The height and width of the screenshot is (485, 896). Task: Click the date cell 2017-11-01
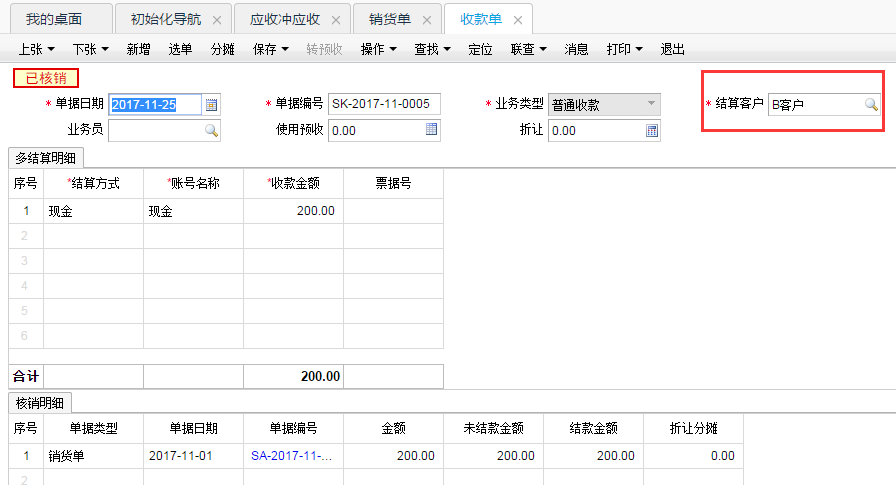click(x=193, y=456)
